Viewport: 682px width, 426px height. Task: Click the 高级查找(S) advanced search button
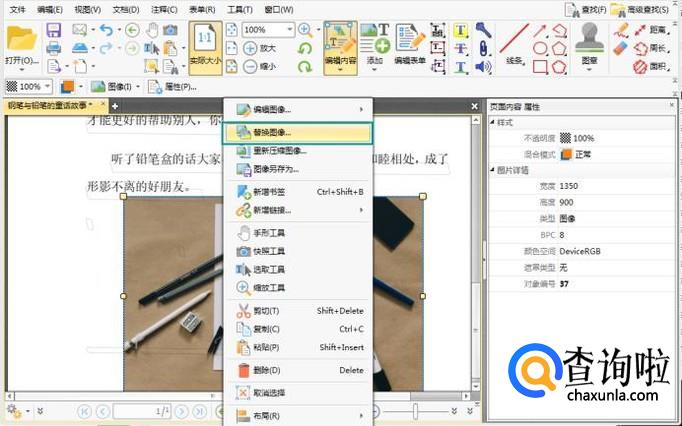[640, 9]
